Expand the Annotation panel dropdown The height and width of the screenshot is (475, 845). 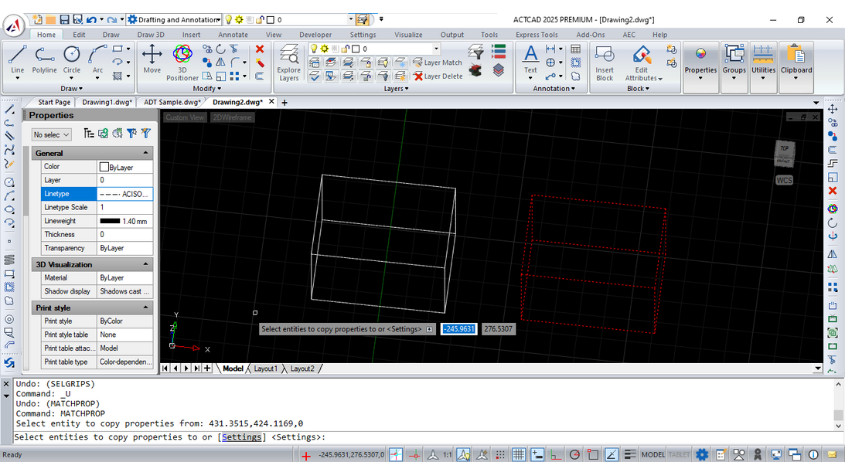[x=553, y=88]
